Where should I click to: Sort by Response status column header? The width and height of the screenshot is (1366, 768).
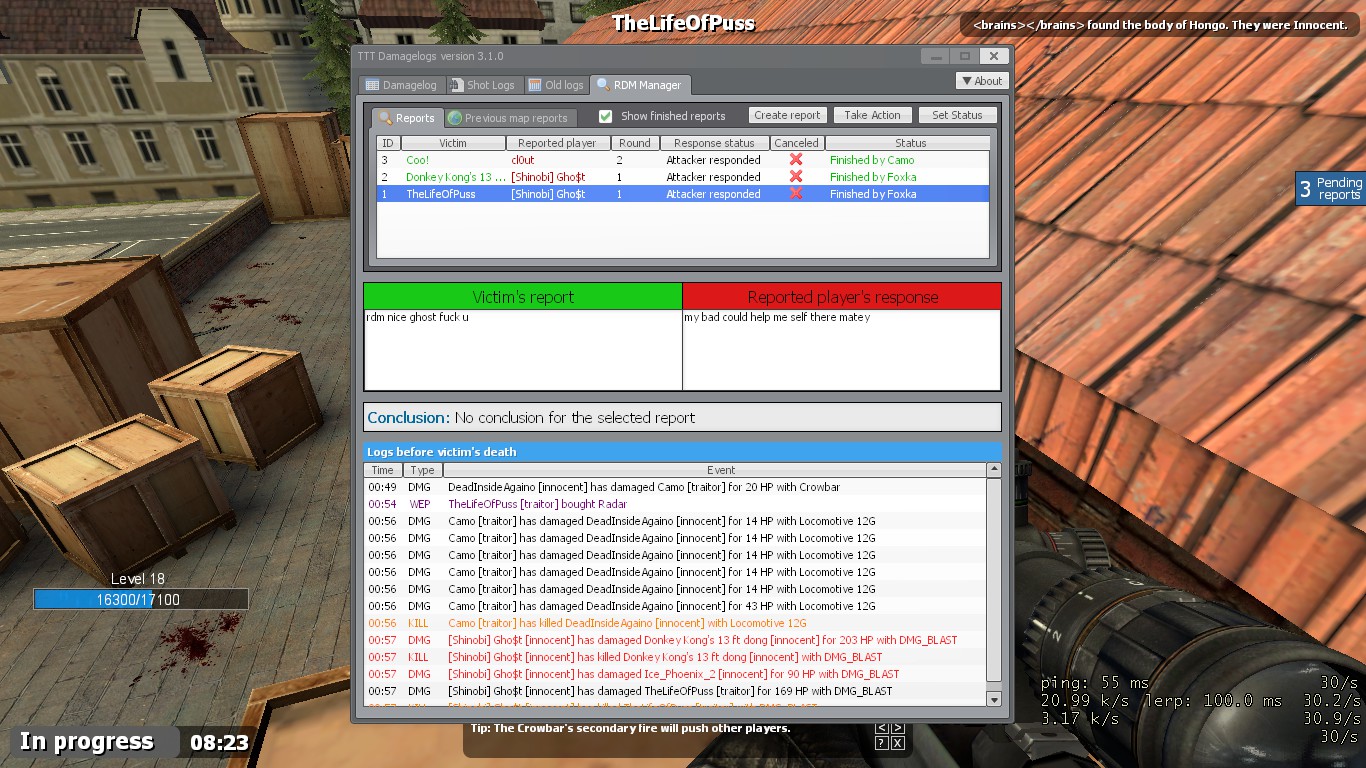[x=714, y=143]
